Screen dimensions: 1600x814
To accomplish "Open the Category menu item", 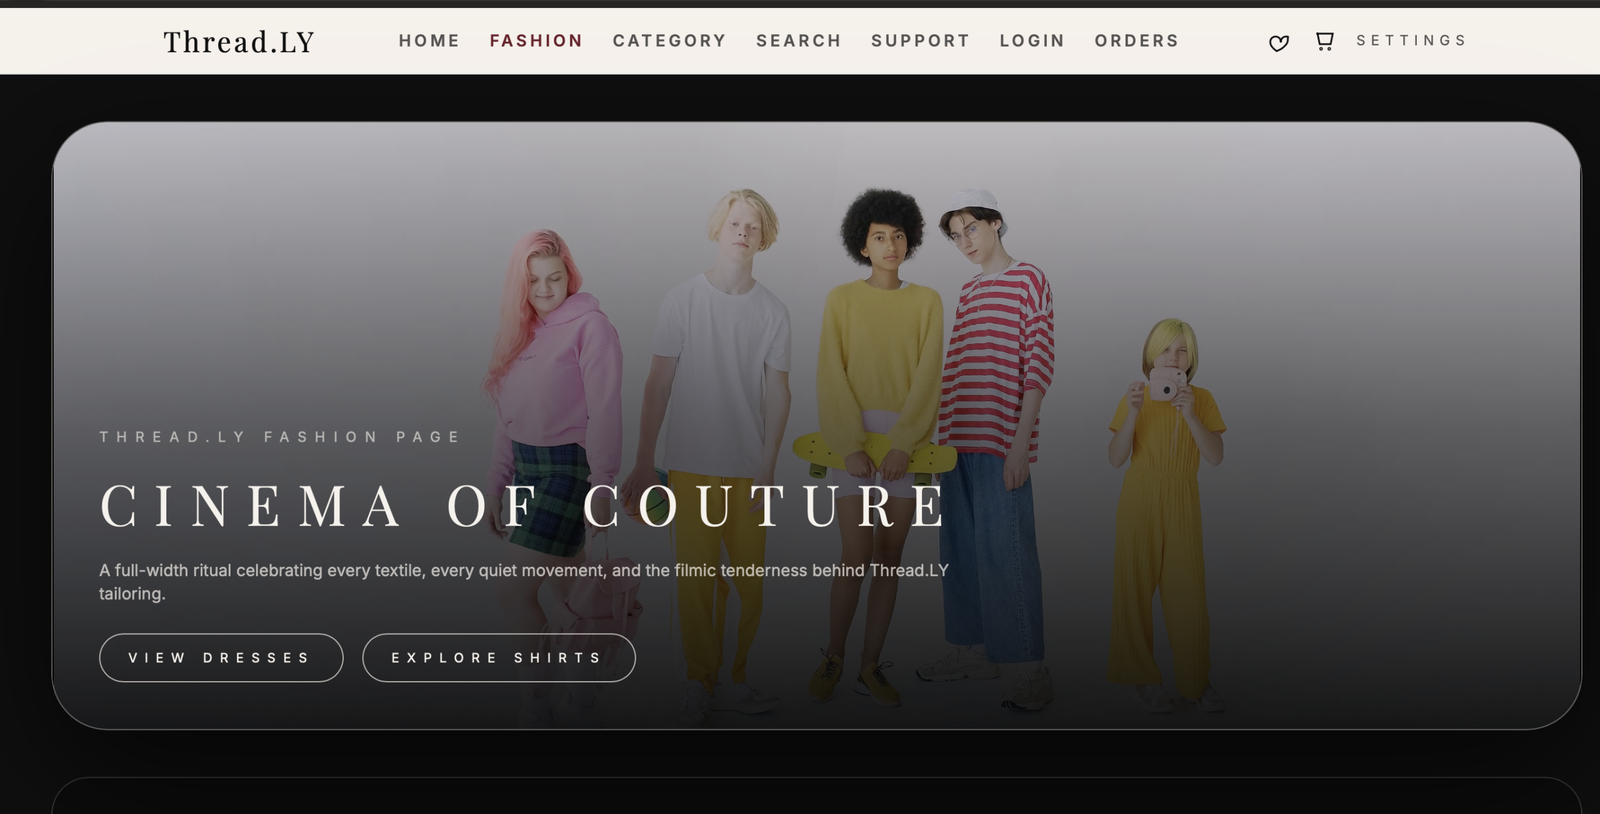I will [x=669, y=41].
